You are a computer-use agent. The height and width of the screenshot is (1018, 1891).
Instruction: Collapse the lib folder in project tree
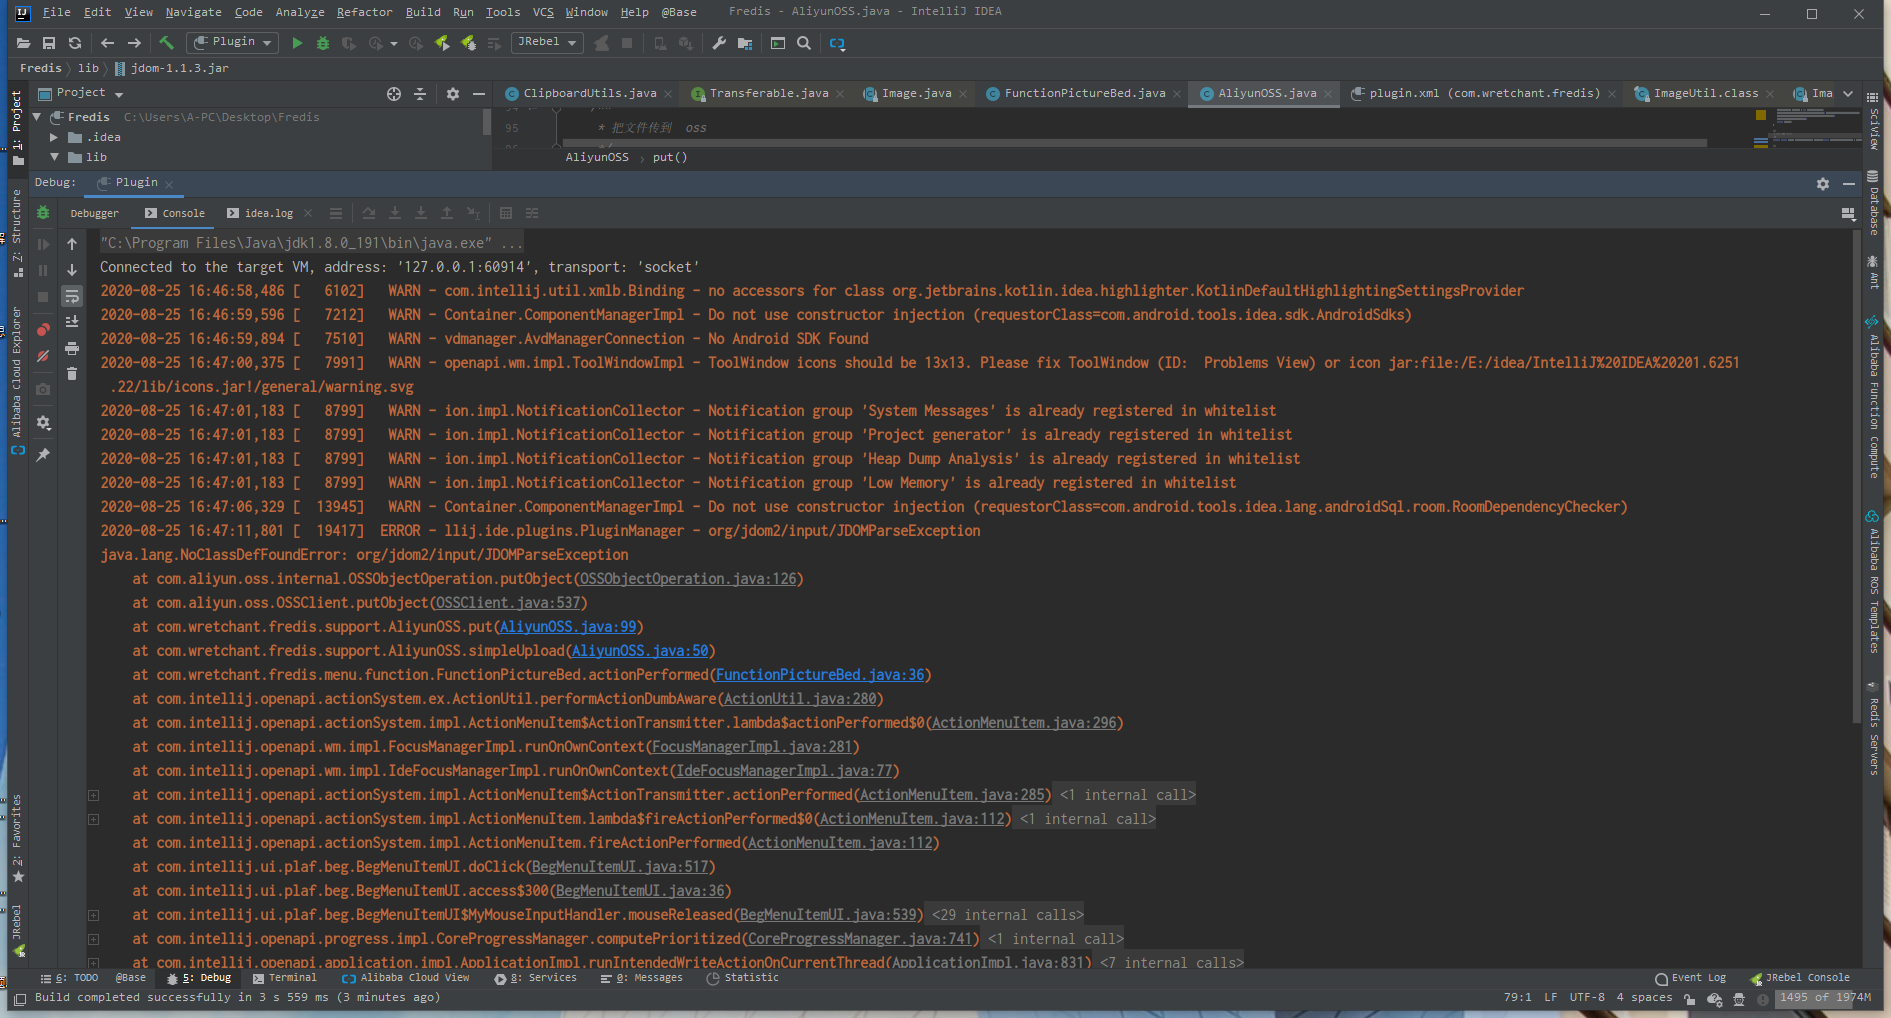coord(54,157)
